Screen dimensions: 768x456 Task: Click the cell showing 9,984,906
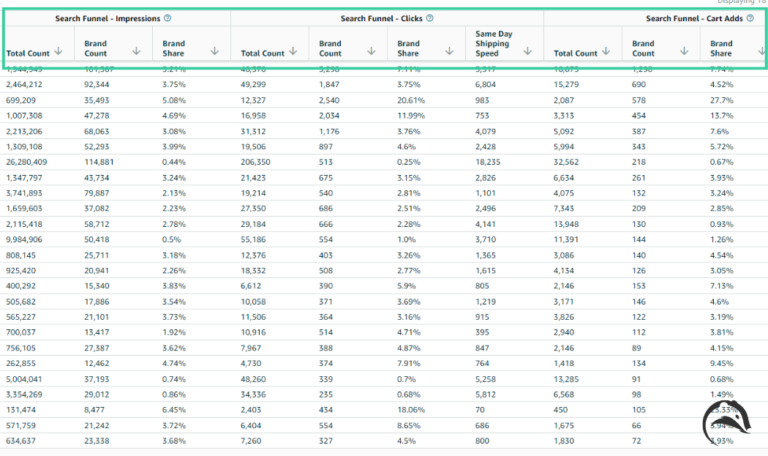[x=24, y=240]
